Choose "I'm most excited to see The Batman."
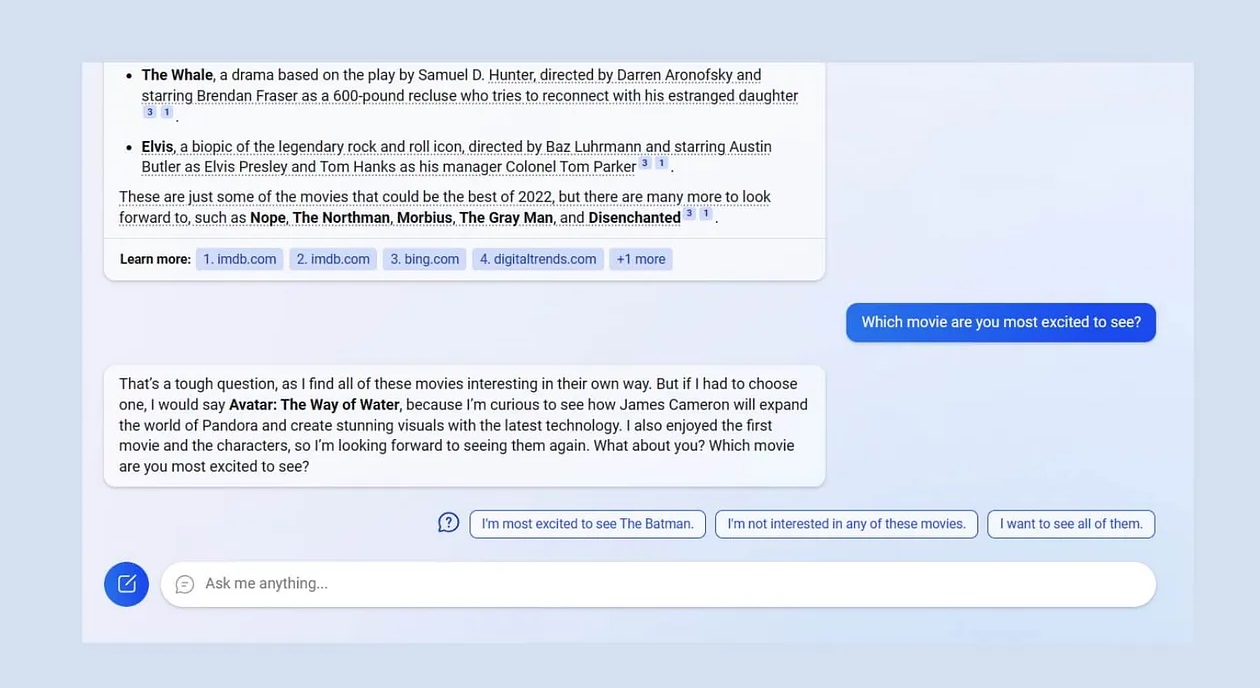The width and height of the screenshot is (1260, 688). (588, 524)
